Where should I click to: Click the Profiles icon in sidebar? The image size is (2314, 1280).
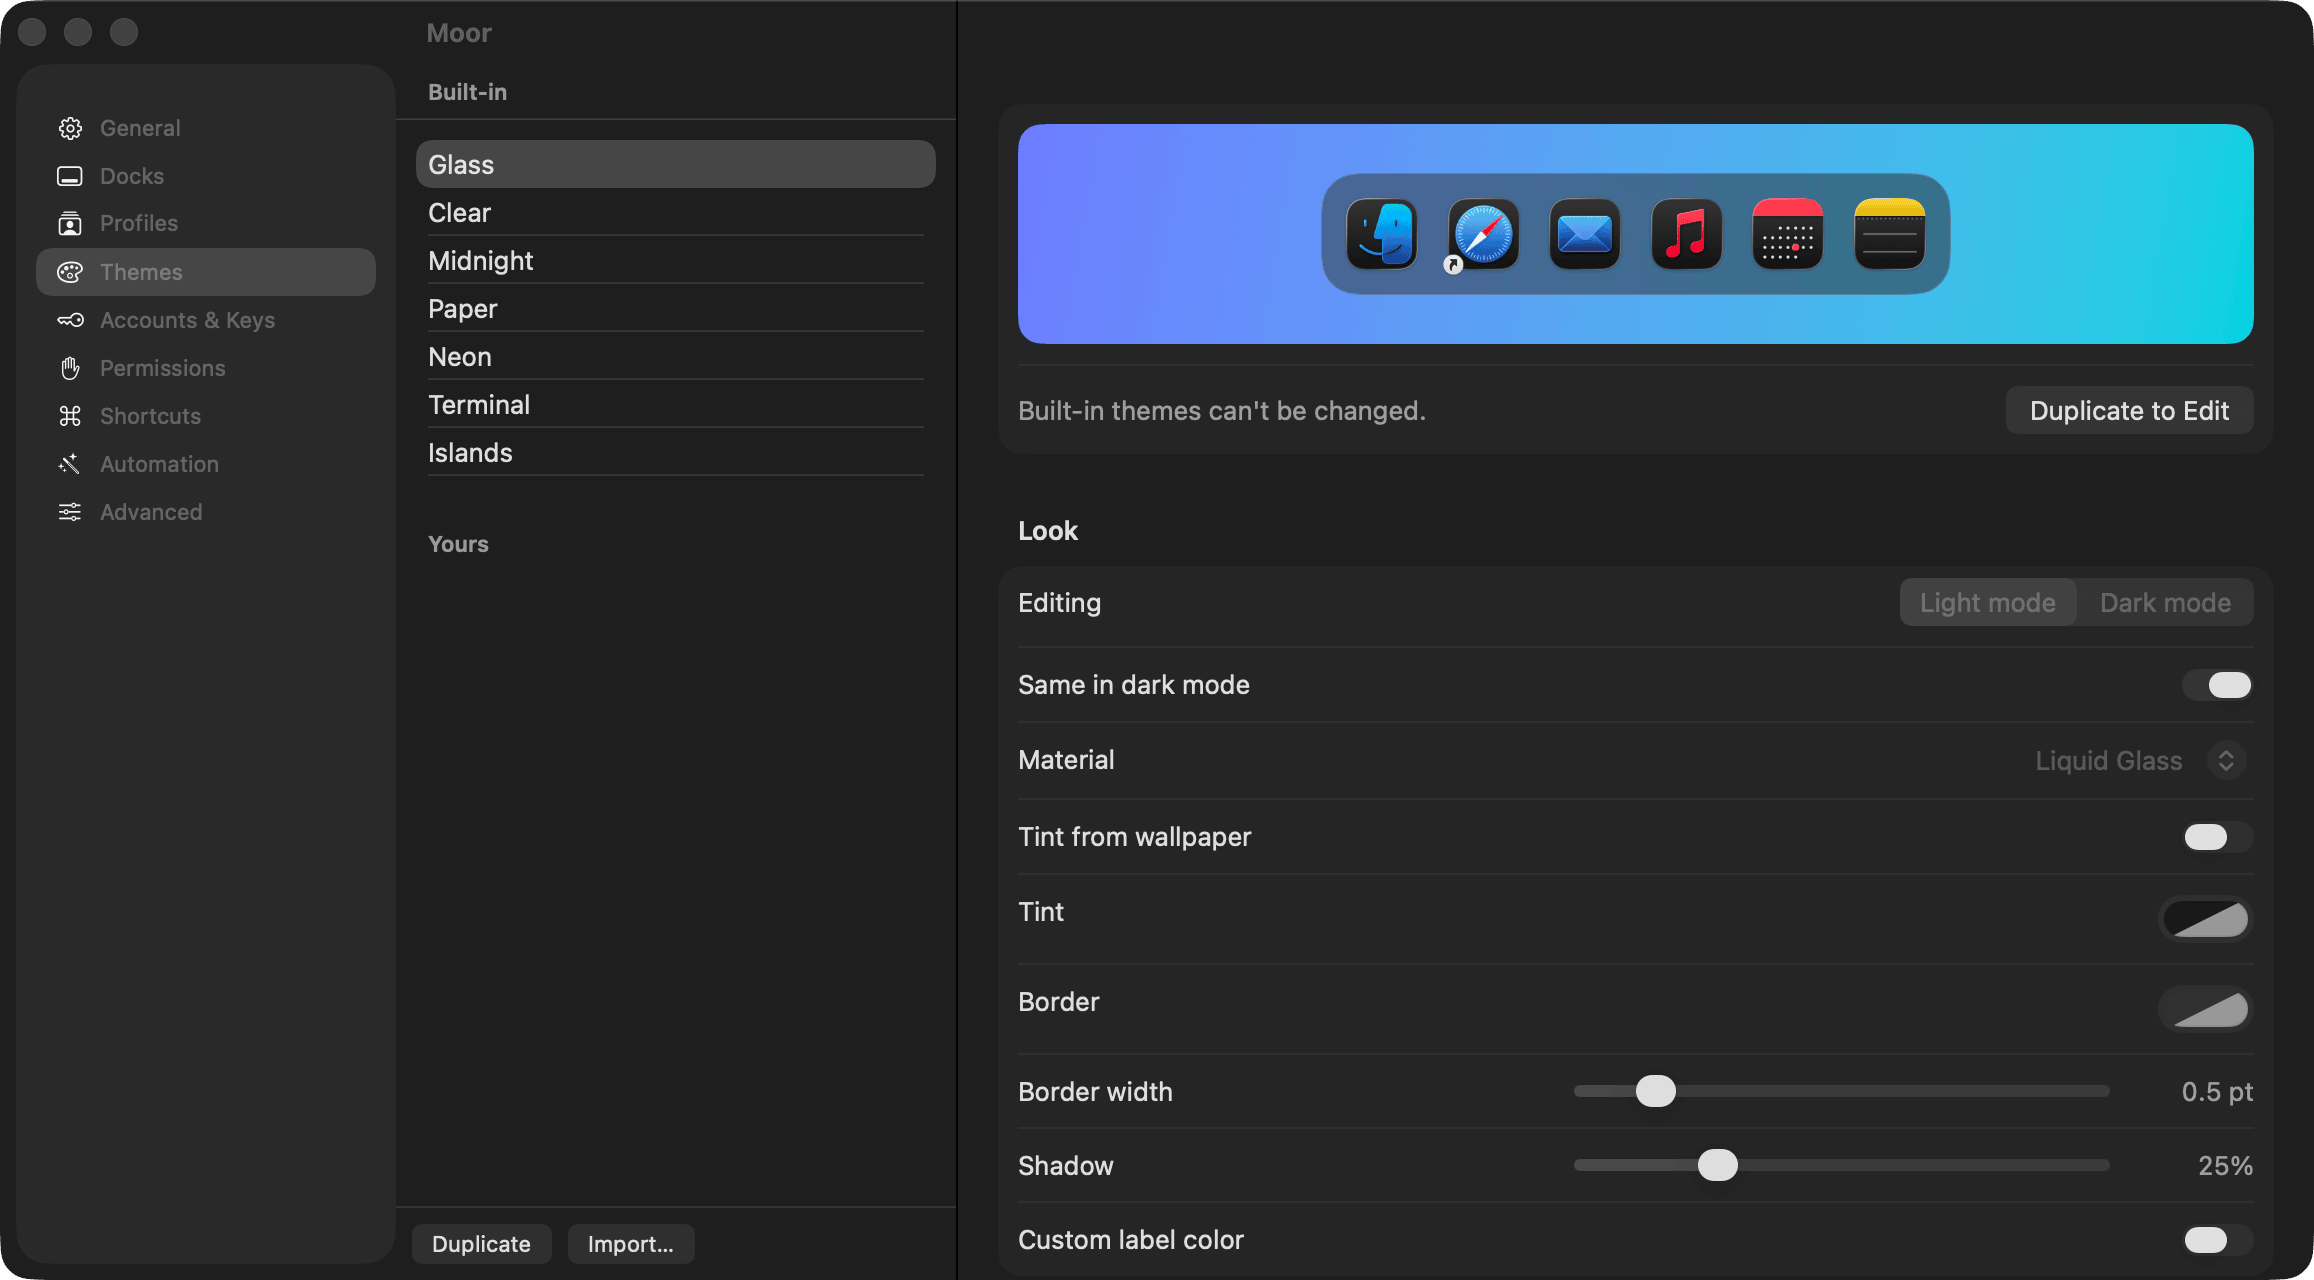(x=70, y=223)
